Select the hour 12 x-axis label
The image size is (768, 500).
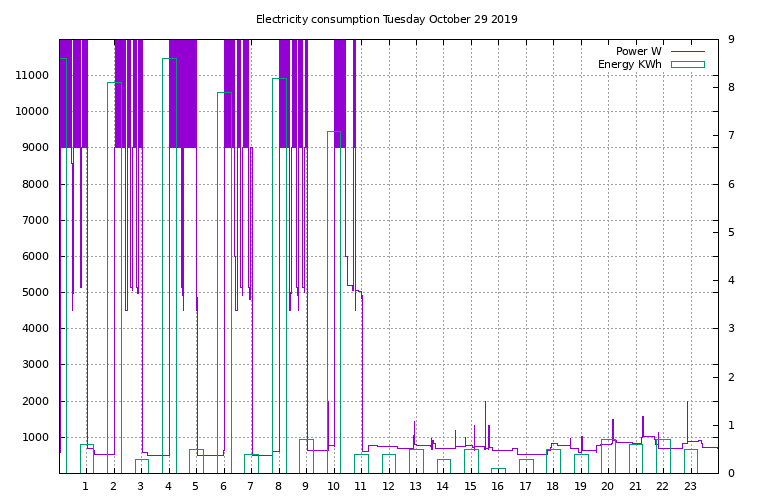388,486
